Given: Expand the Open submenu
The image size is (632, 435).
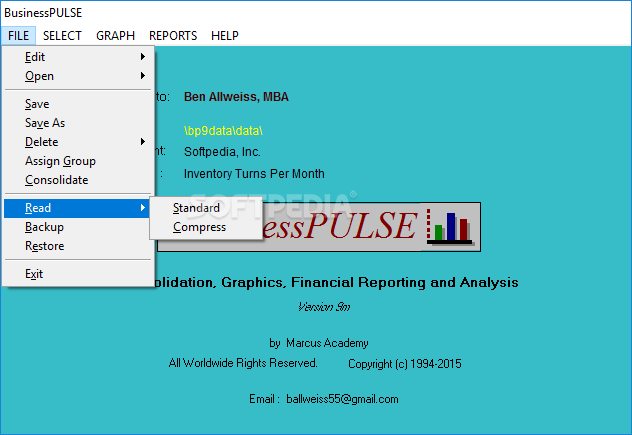Looking at the screenshot, I should [x=77, y=76].
